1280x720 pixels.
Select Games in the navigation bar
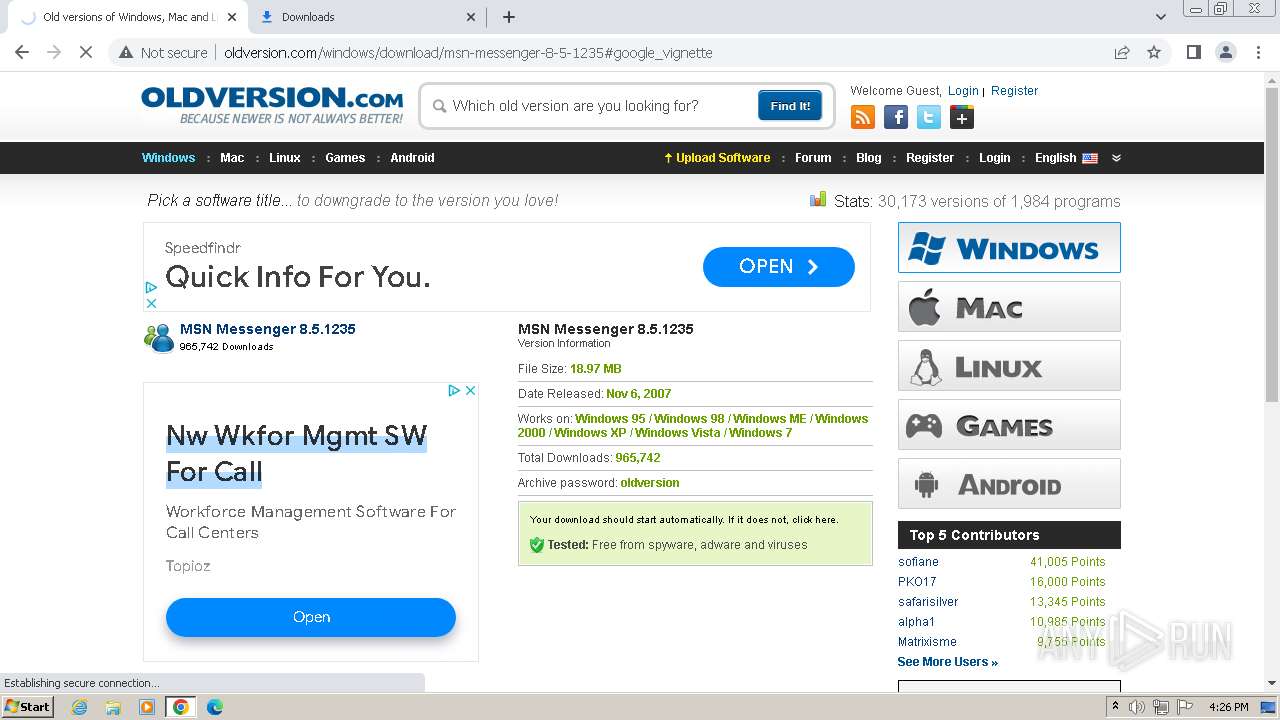point(345,158)
